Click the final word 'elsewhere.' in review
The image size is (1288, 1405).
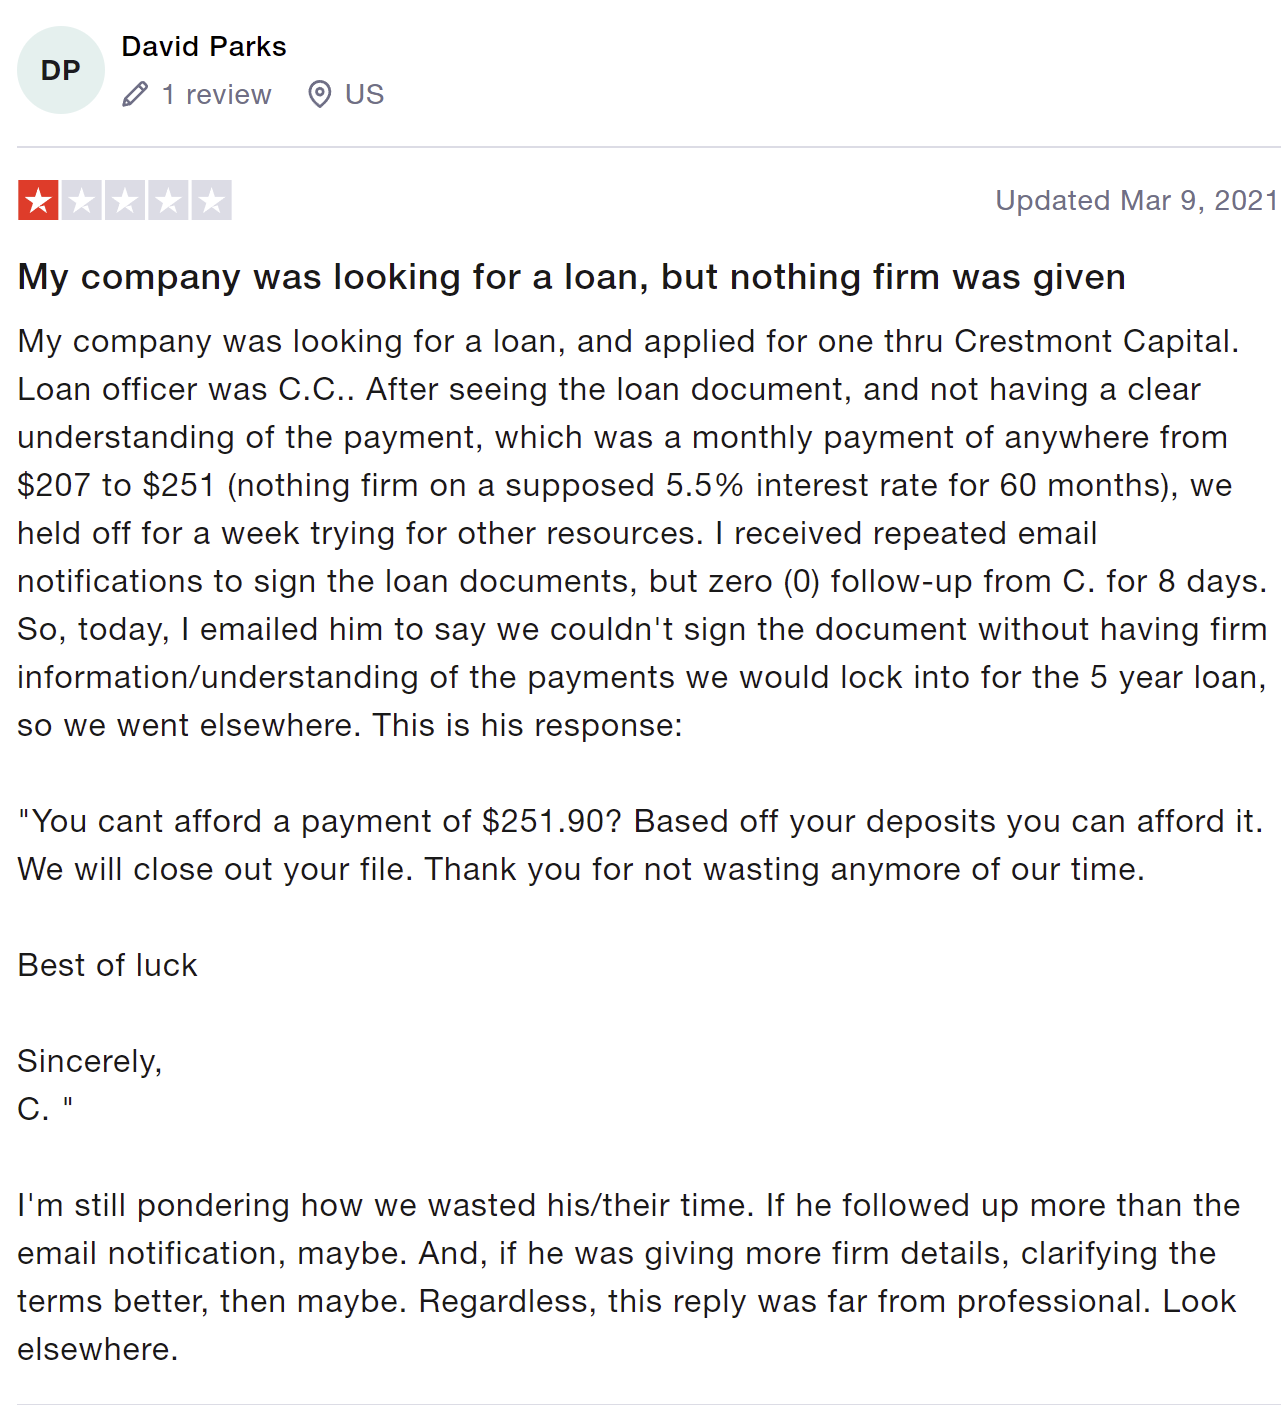98,1349
